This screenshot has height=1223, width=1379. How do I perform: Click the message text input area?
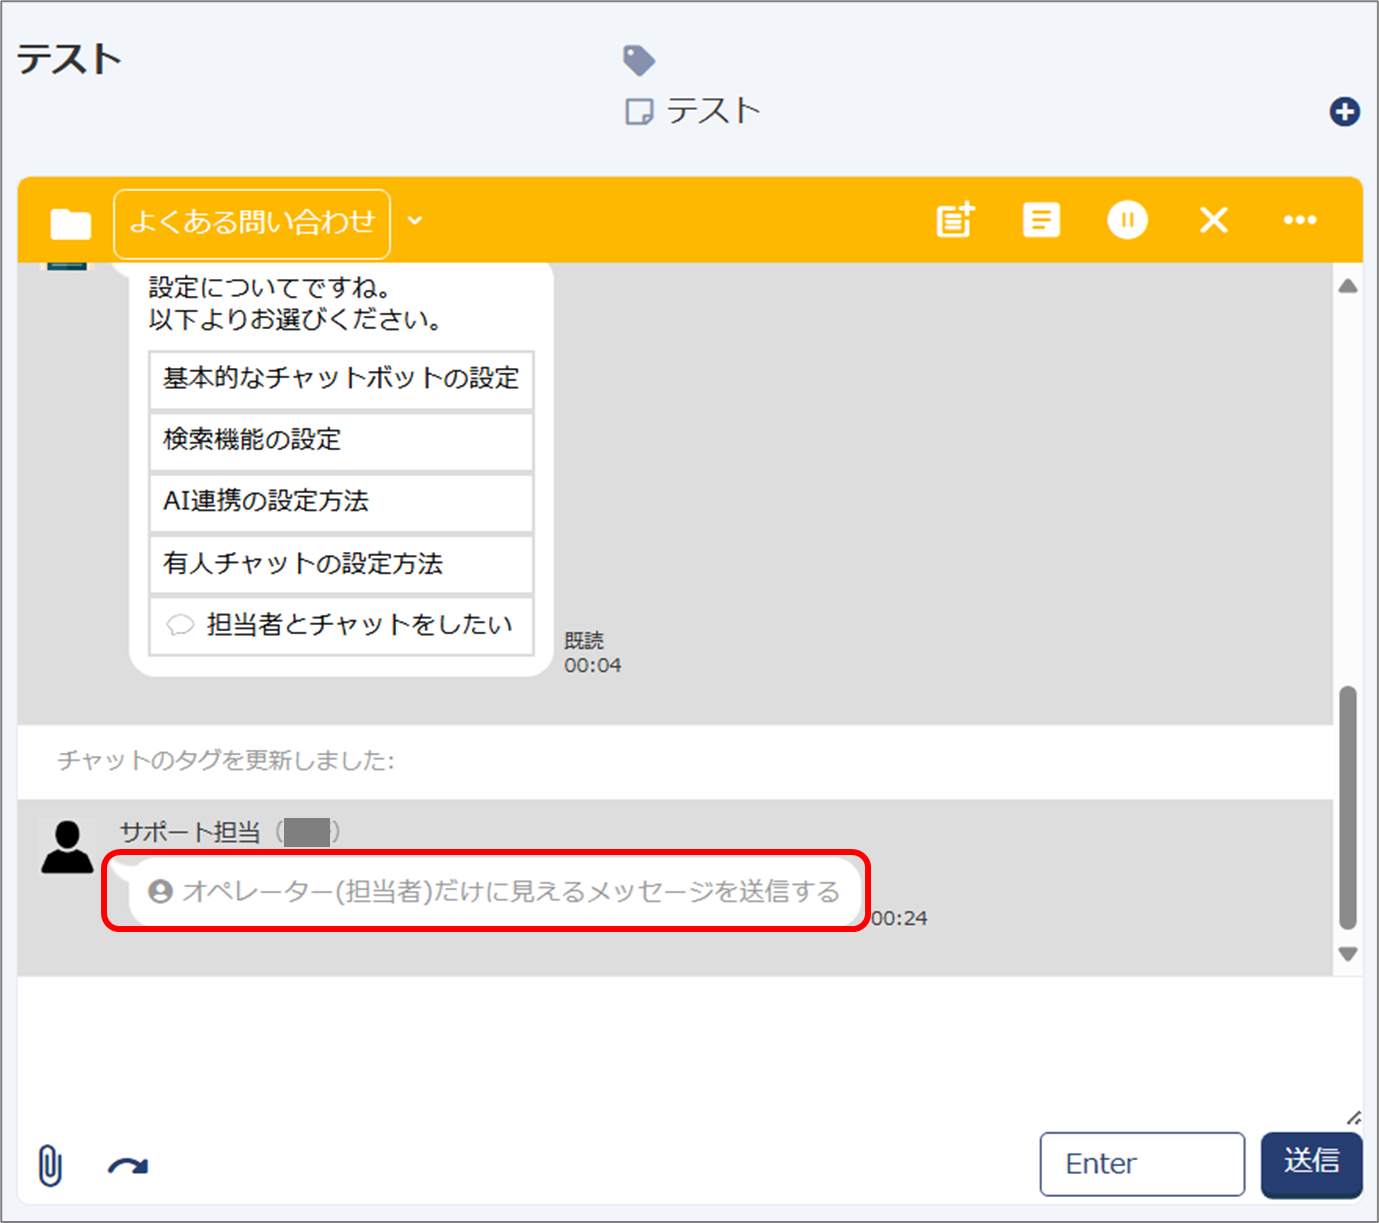690,1050
